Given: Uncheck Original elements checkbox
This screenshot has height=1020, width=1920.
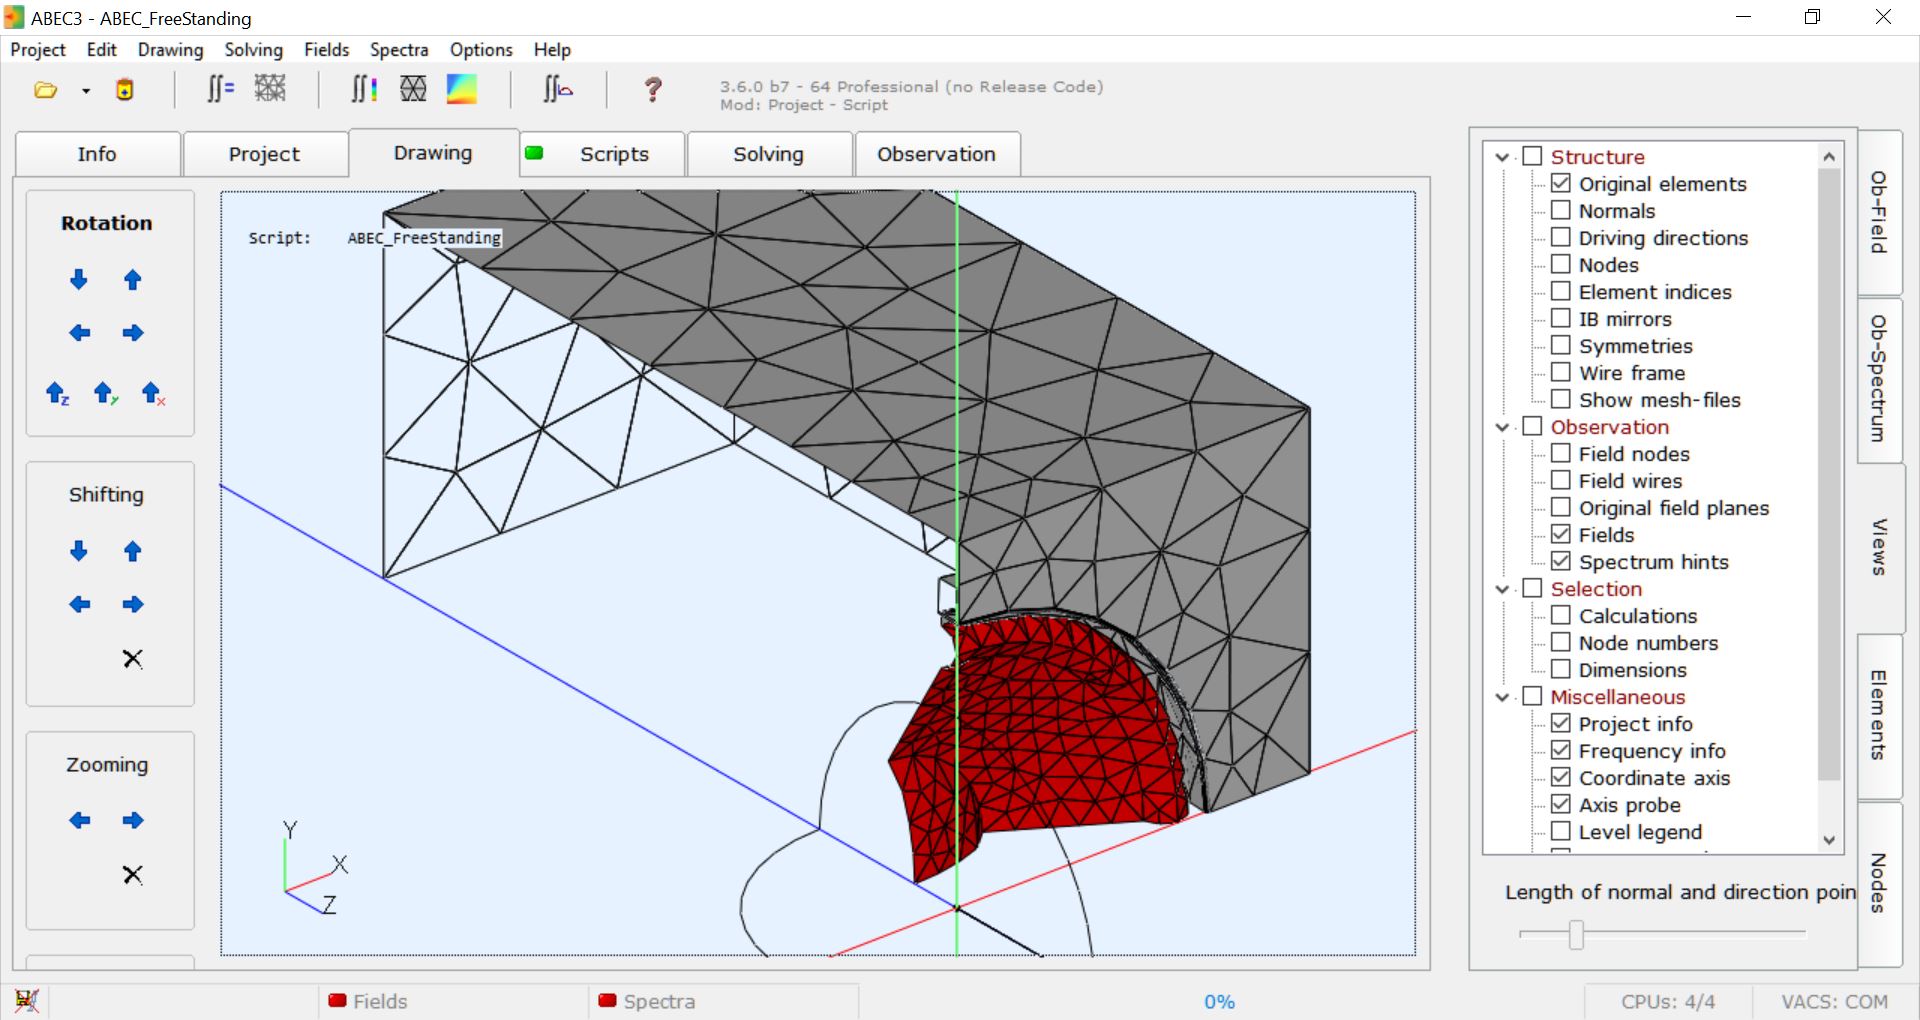Looking at the screenshot, I should 1561,183.
